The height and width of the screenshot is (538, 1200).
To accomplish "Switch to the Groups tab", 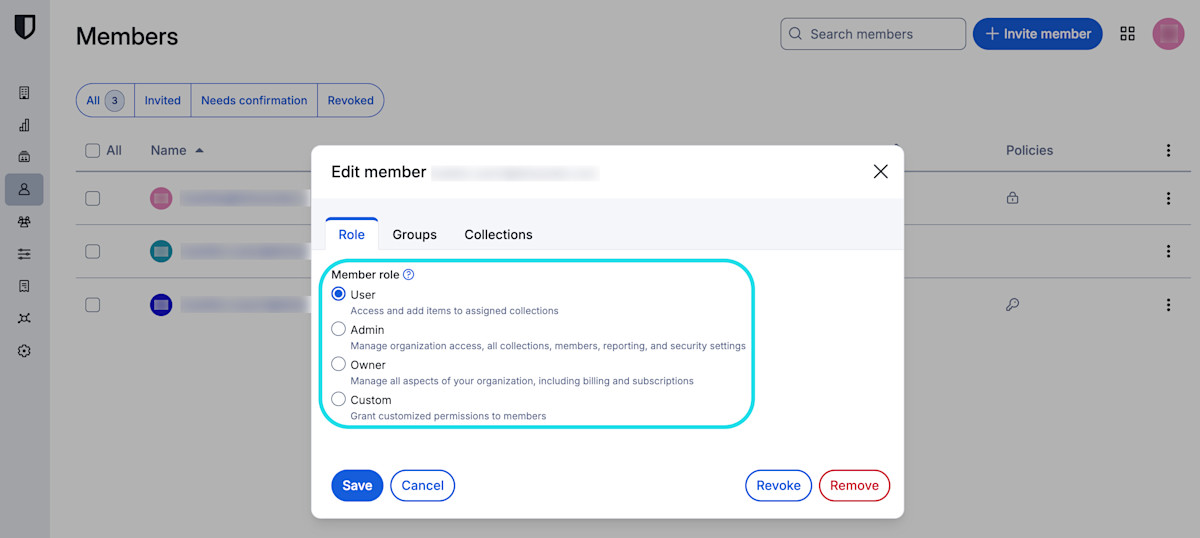I will (x=414, y=235).
